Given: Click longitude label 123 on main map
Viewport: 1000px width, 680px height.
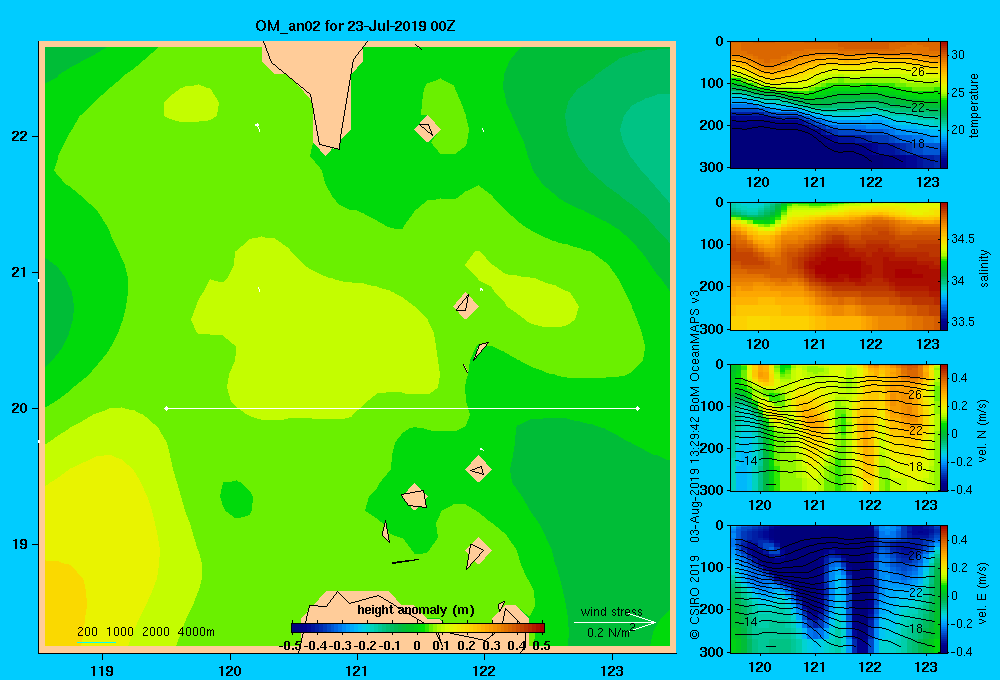Looking at the screenshot, I should coord(612,671).
